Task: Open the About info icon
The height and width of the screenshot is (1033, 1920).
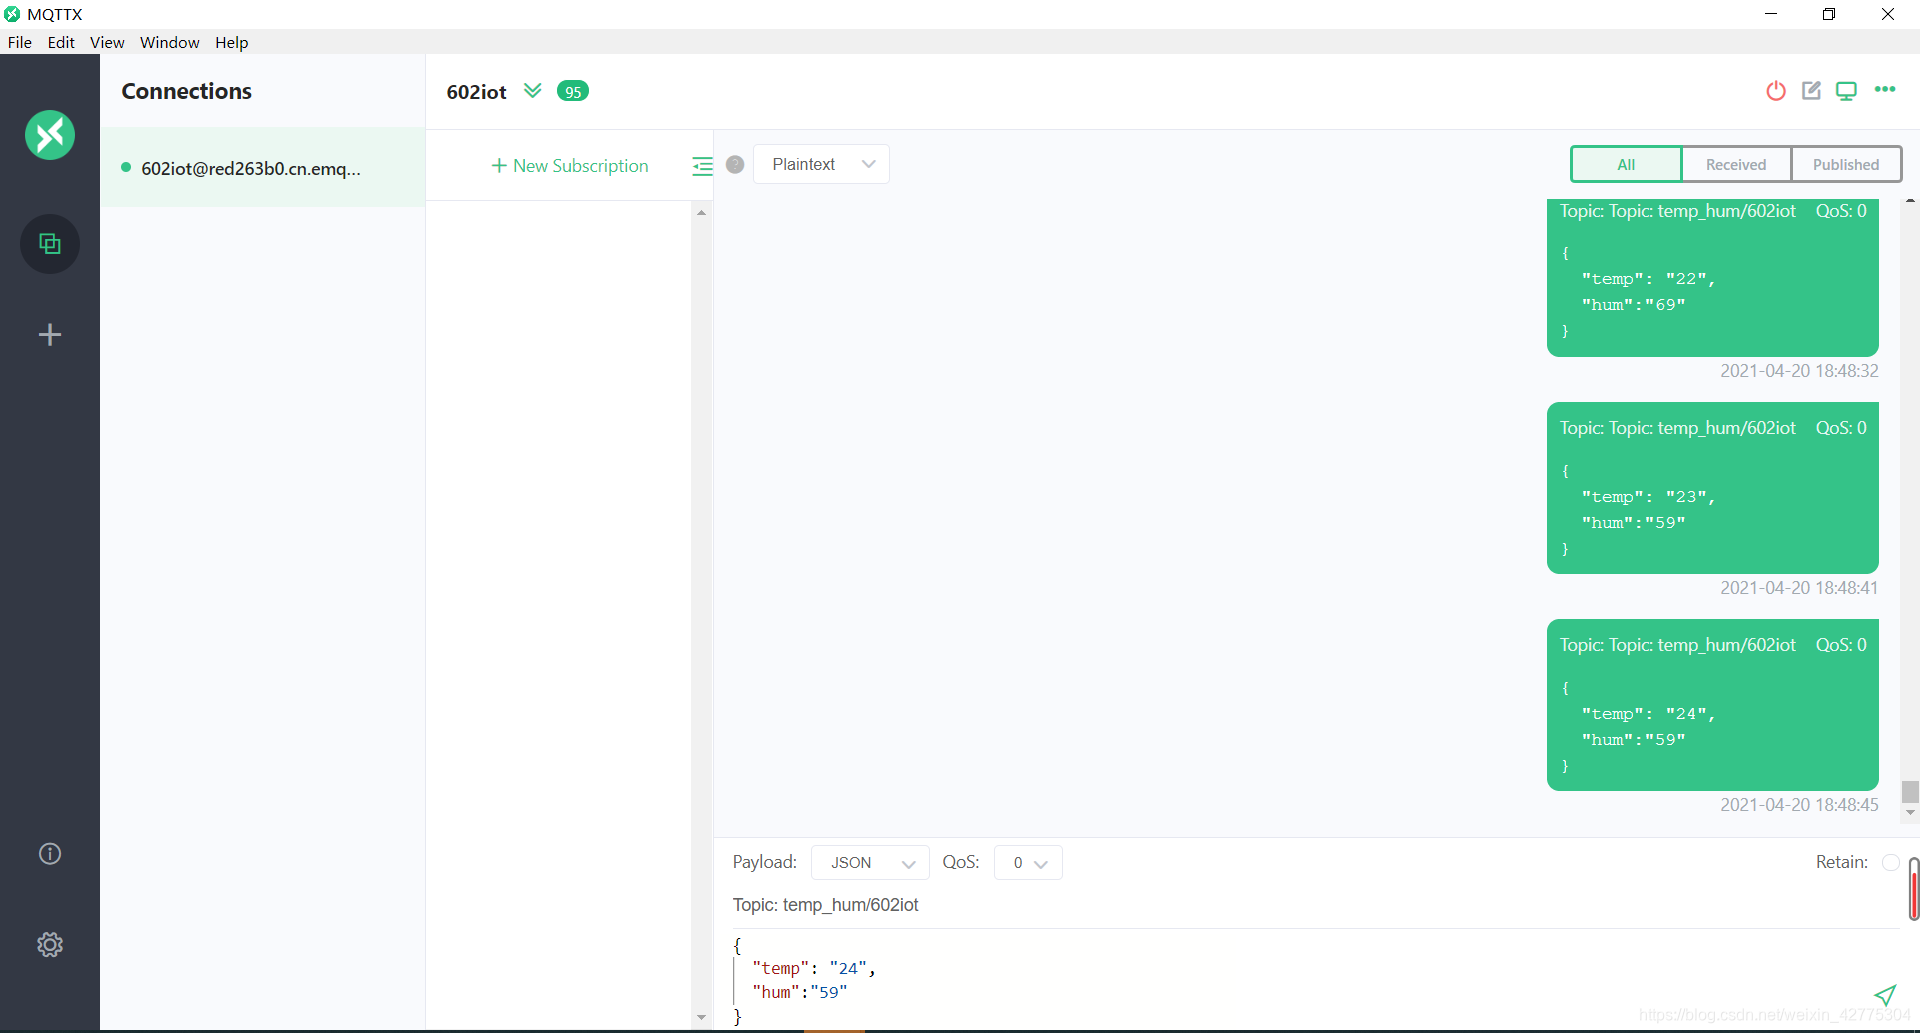Action: (x=50, y=854)
